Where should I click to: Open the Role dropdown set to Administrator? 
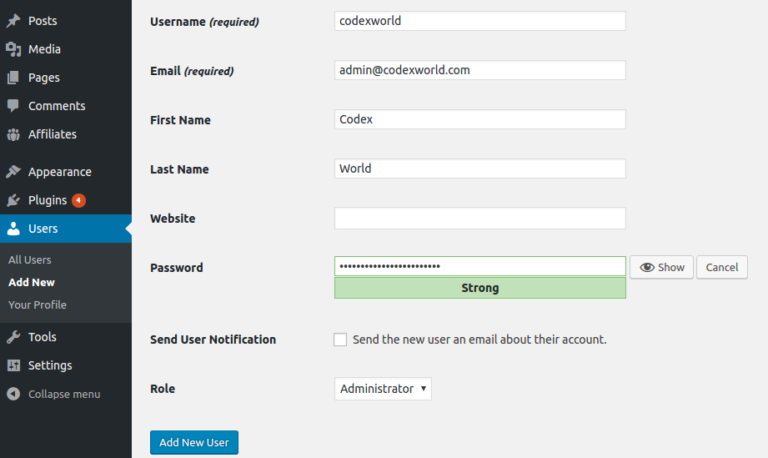point(383,388)
